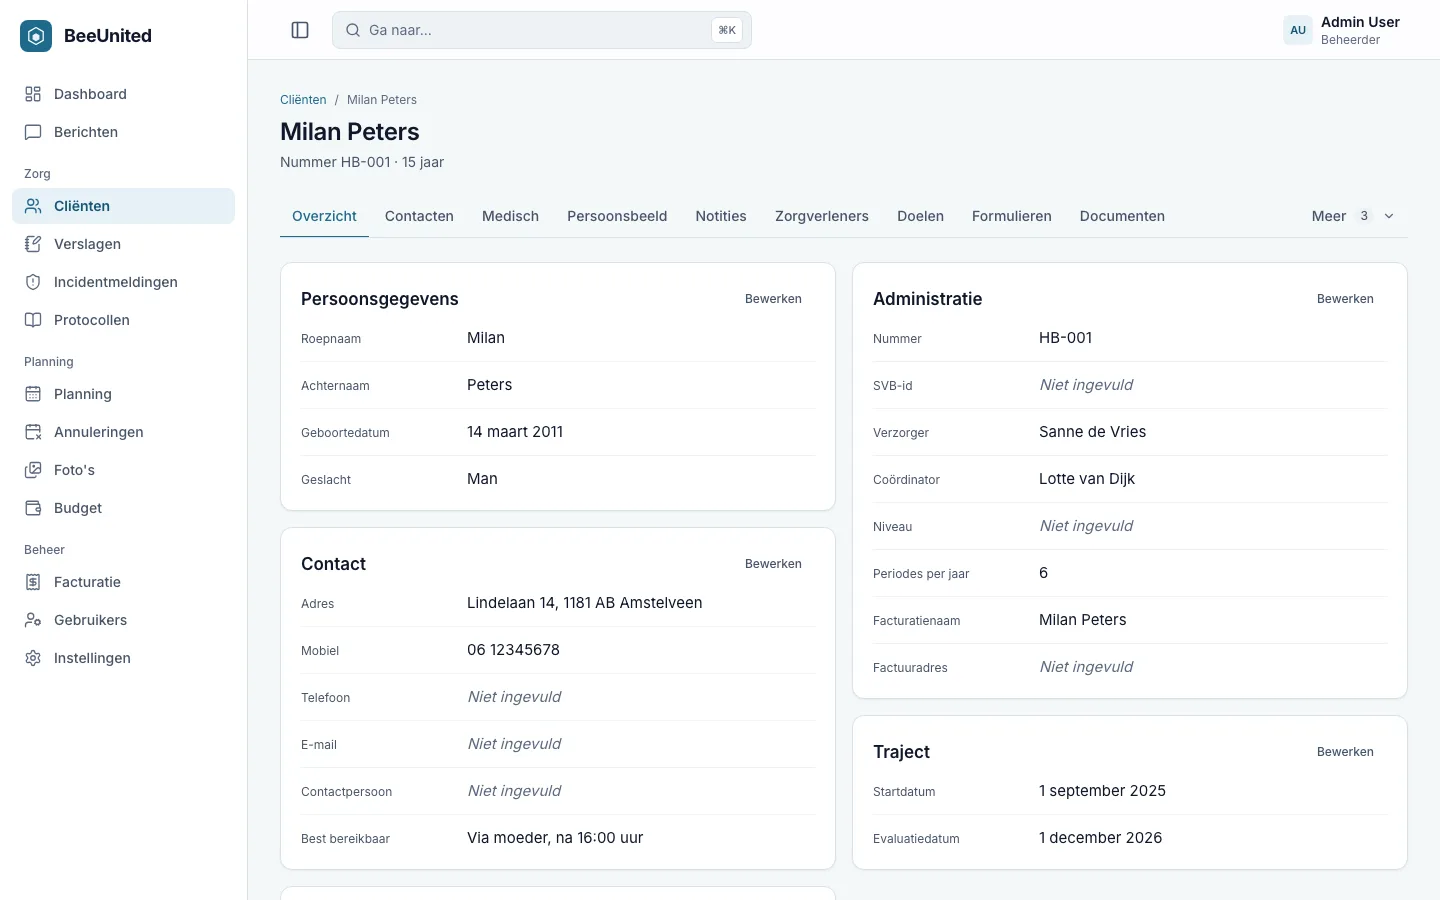Click the search magnifier icon
The image size is (1440, 900).
(x=353, y=30)
